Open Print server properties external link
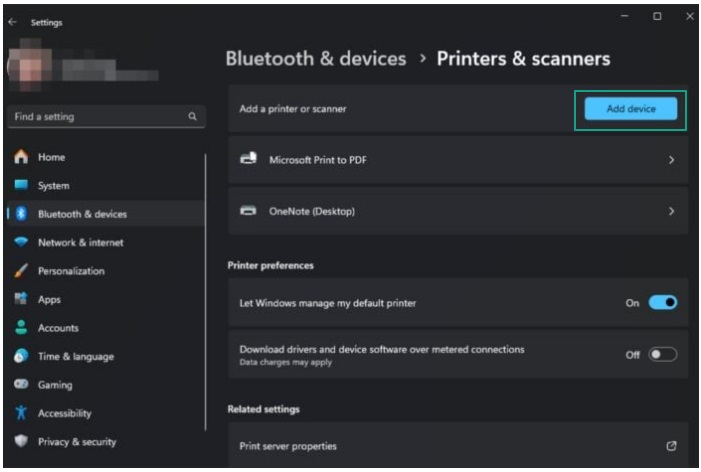Viewport: 701px width, 472px height. tap(671, 446)
